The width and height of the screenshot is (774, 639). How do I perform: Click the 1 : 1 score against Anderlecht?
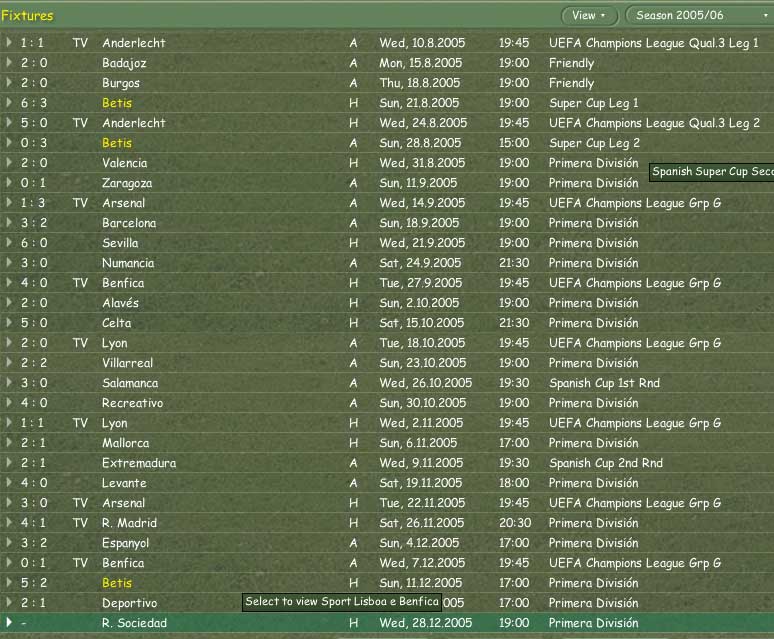tap(32, 43)
